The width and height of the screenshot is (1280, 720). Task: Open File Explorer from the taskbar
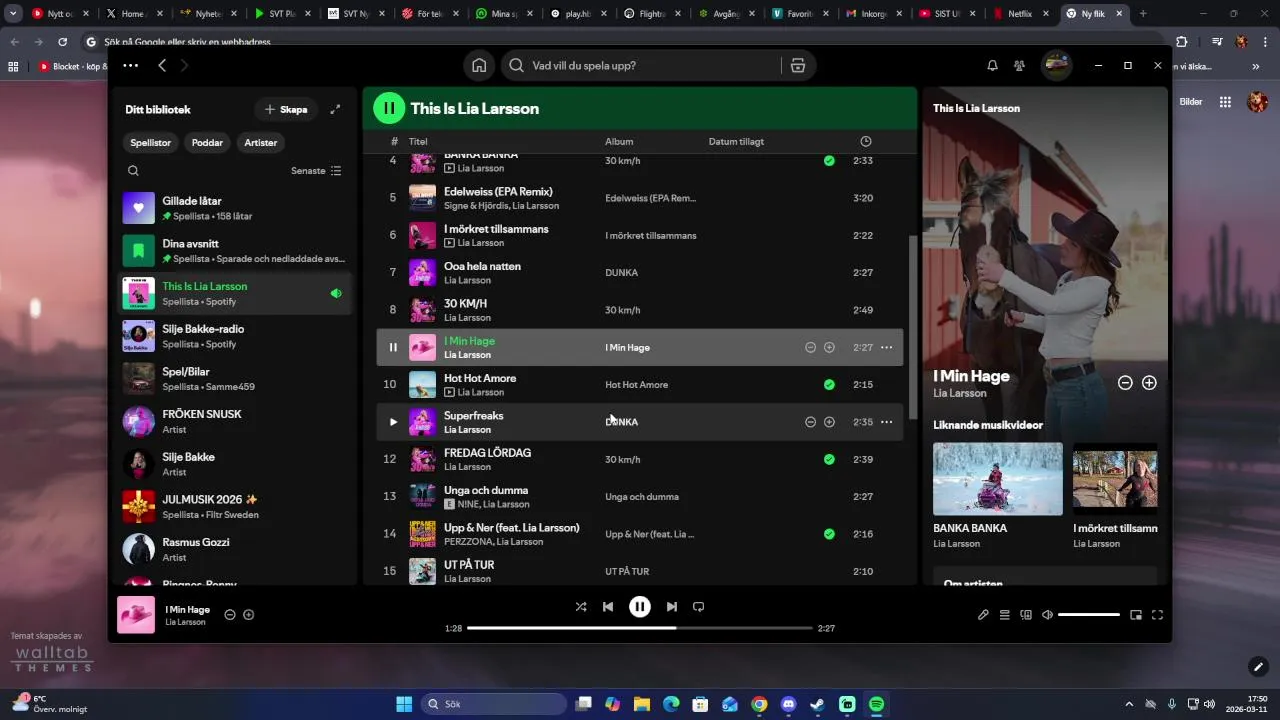(x=641, y=704)
